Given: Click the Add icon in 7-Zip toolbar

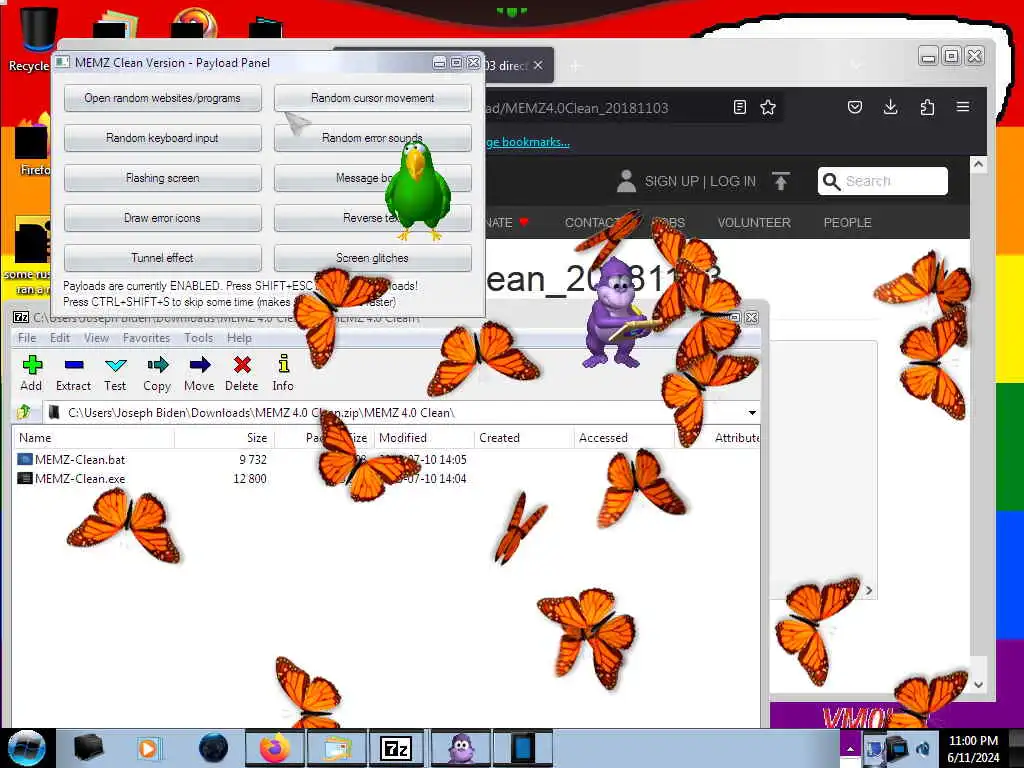Looking at the screenshot, I should tap(31, 365).
